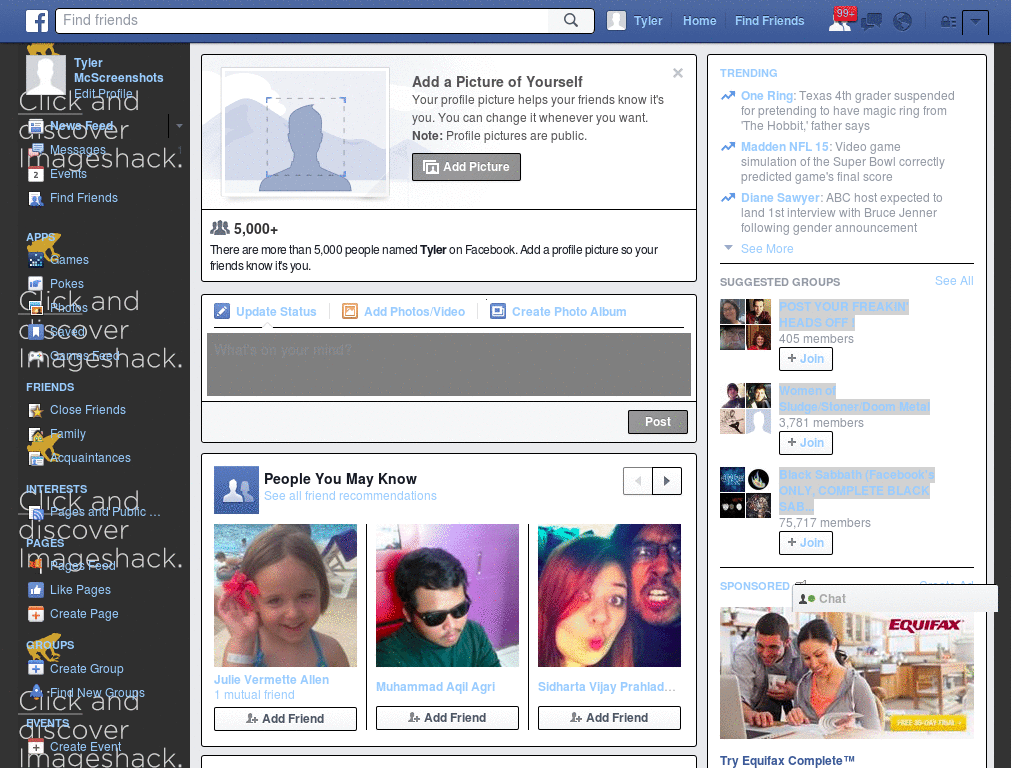Click the What's on your mind text box
Screen dimensions: 1024x768
click(x=449, y=364)
